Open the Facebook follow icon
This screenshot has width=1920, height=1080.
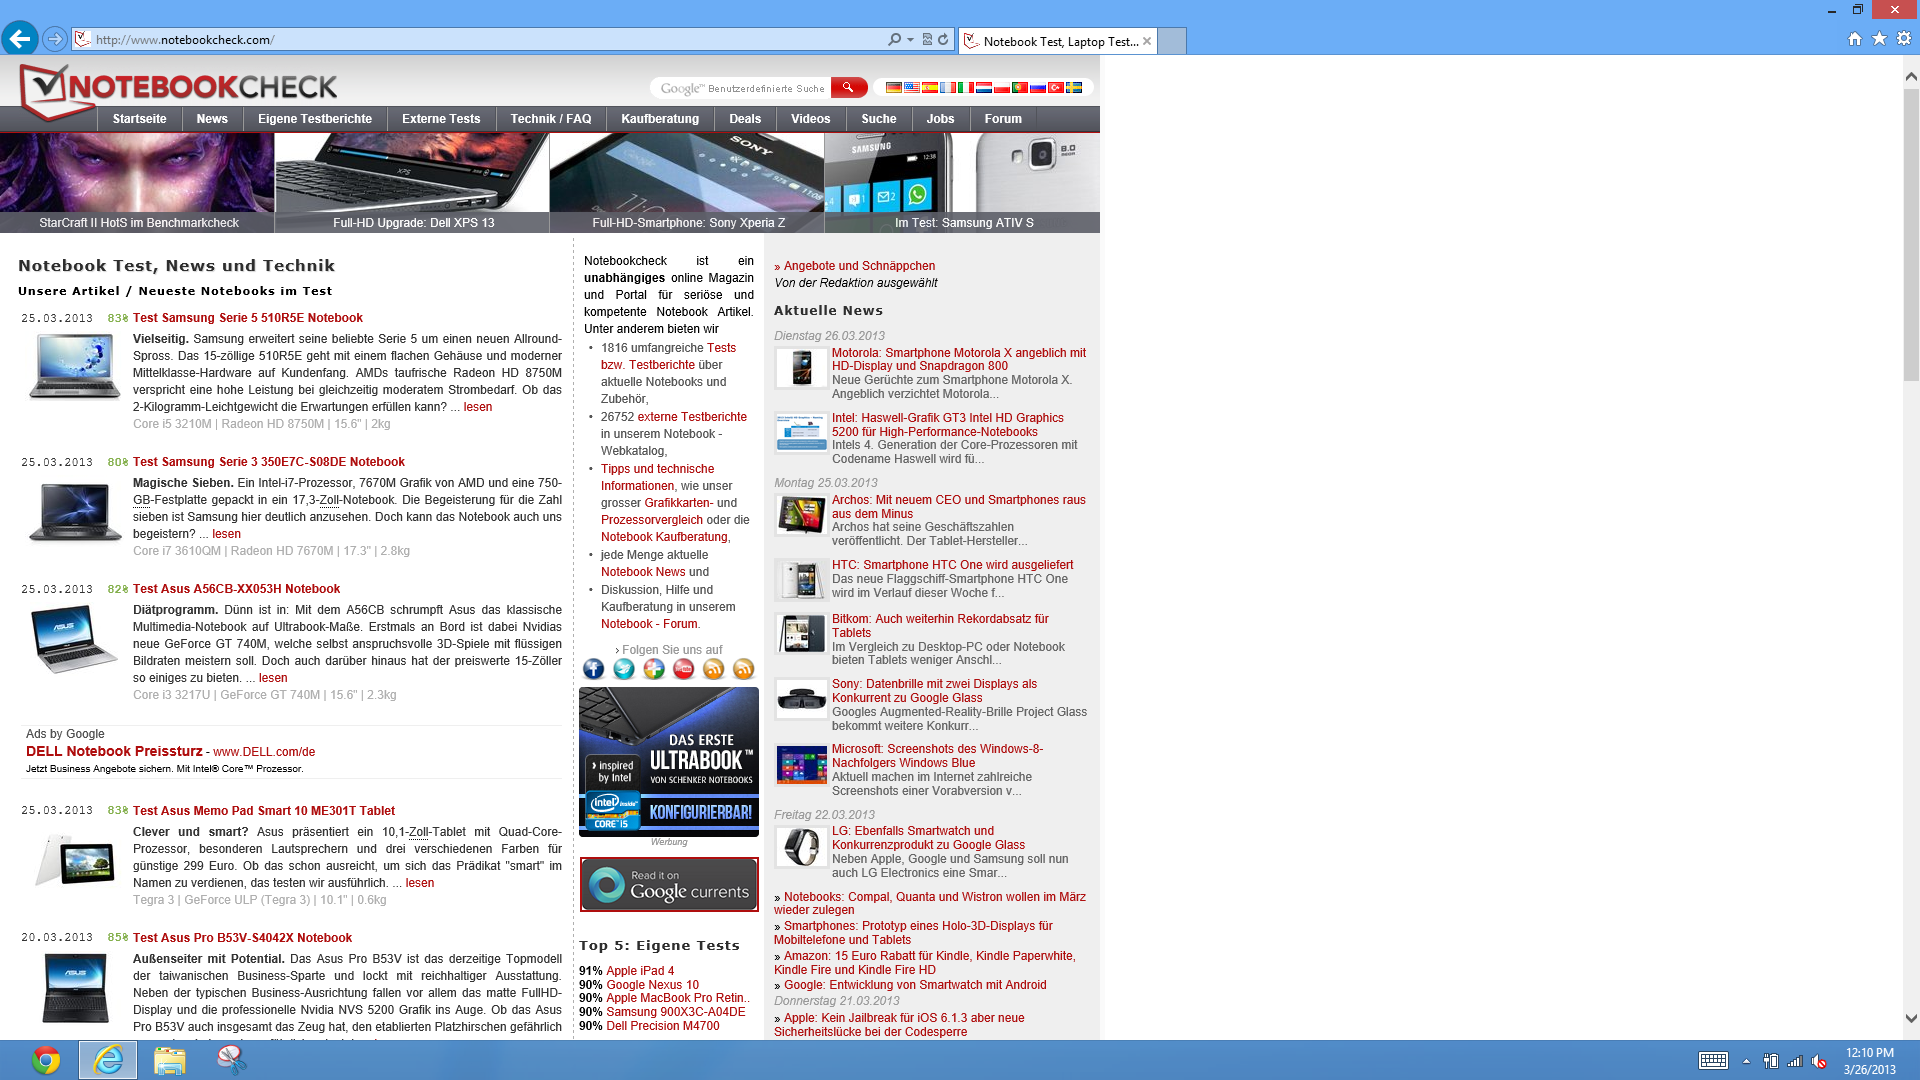(593, 669)
